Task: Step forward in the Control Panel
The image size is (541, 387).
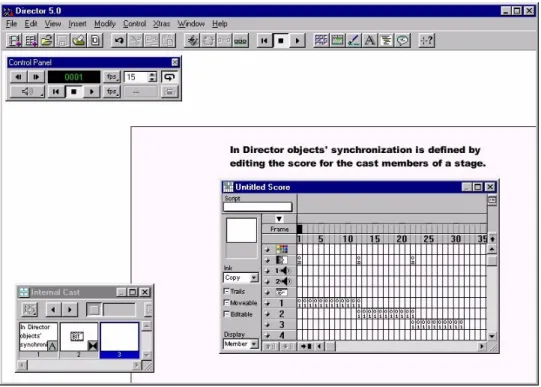Action: (x=36, y=77)
